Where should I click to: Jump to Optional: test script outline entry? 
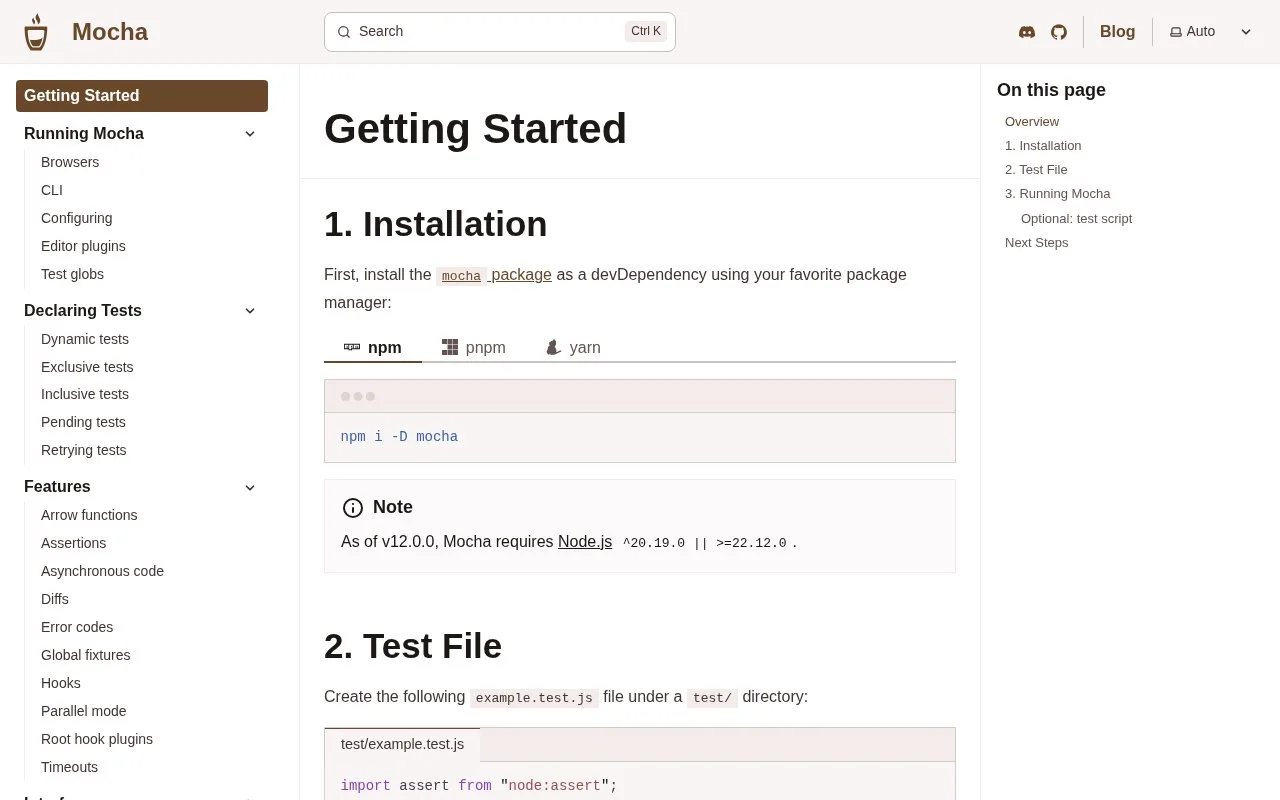1076,218
